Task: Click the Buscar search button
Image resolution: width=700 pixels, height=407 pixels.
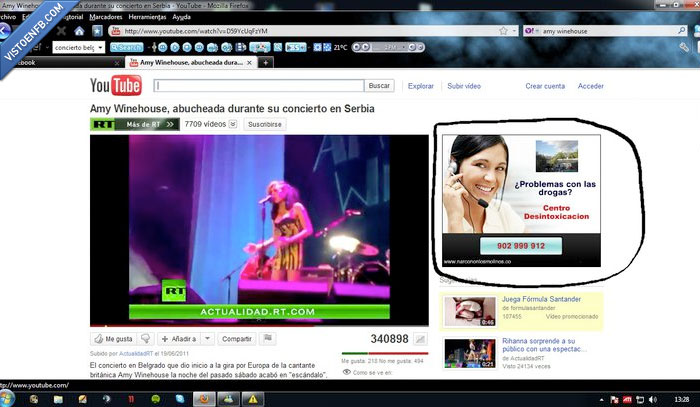Action: pyautogui.click(x=379, y=86)
